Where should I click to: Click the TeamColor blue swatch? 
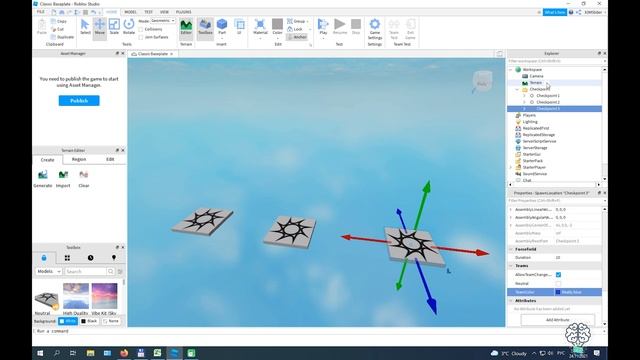(558, 292)
